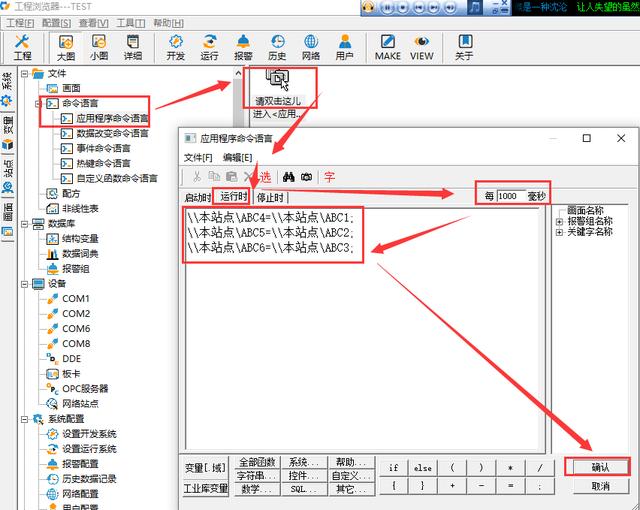Collapse the 设备 tree node
This screenshot has height=510, width=640.
pyautogui.click(x=24, y=284)
